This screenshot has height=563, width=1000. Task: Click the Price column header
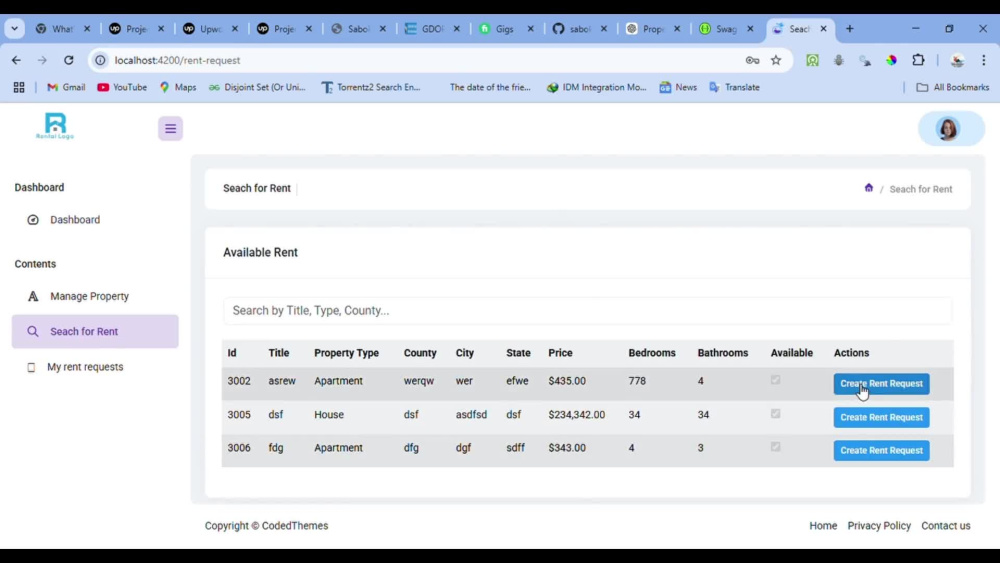coord(561,353)
